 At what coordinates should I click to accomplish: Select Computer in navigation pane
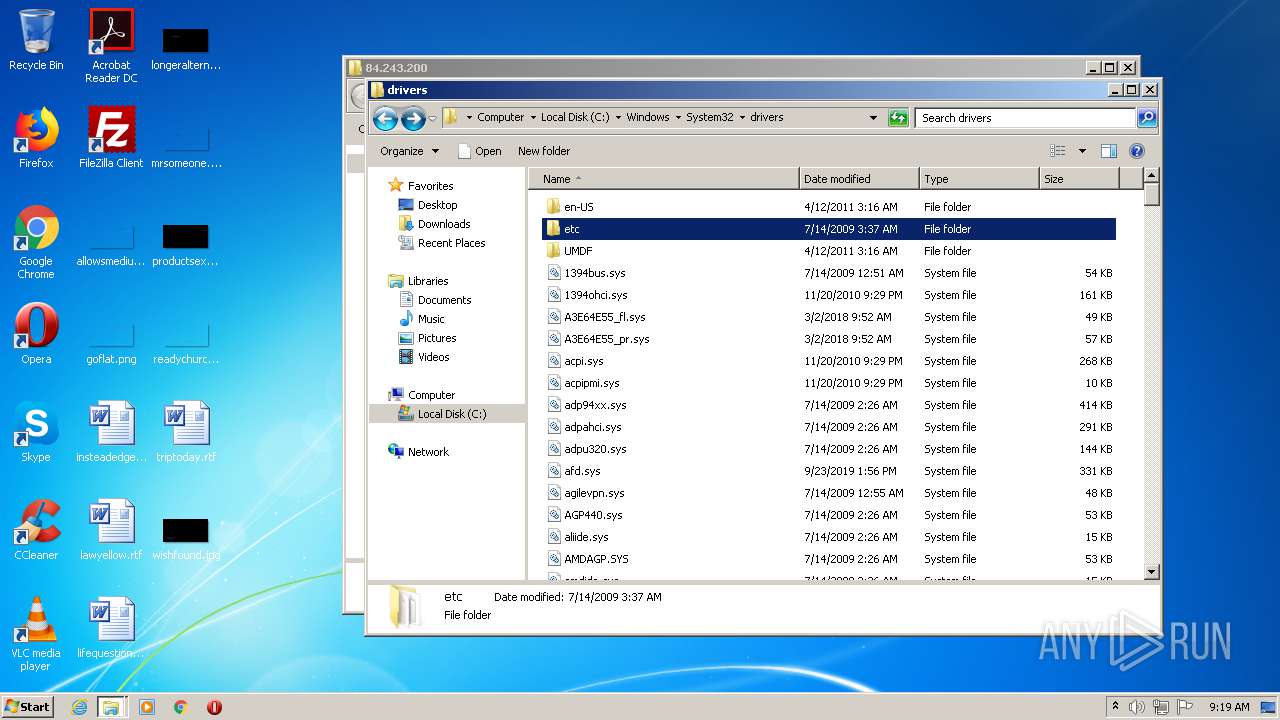(431, 395)
